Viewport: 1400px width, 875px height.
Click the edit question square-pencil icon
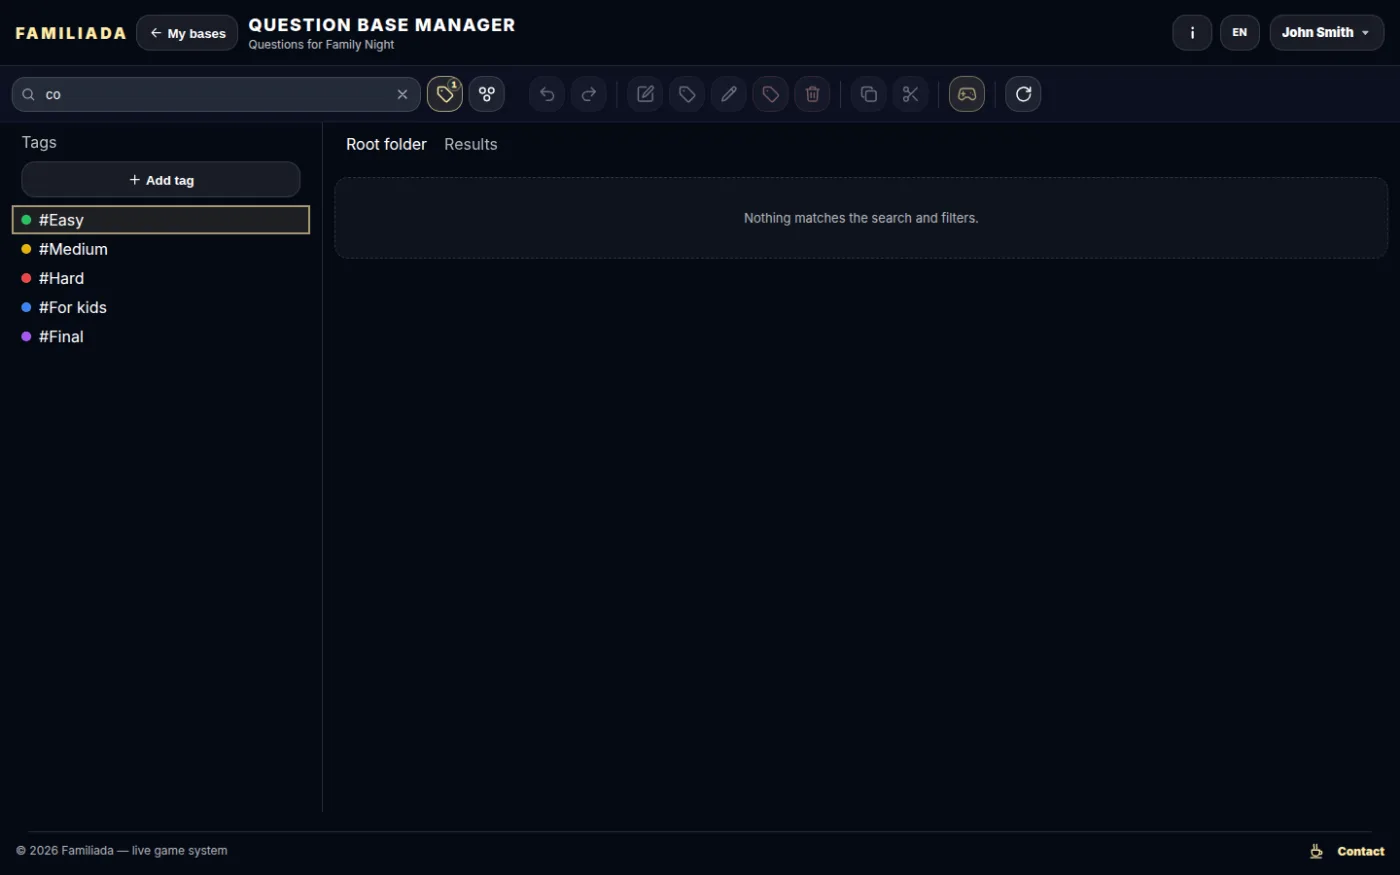pos(645,94)
